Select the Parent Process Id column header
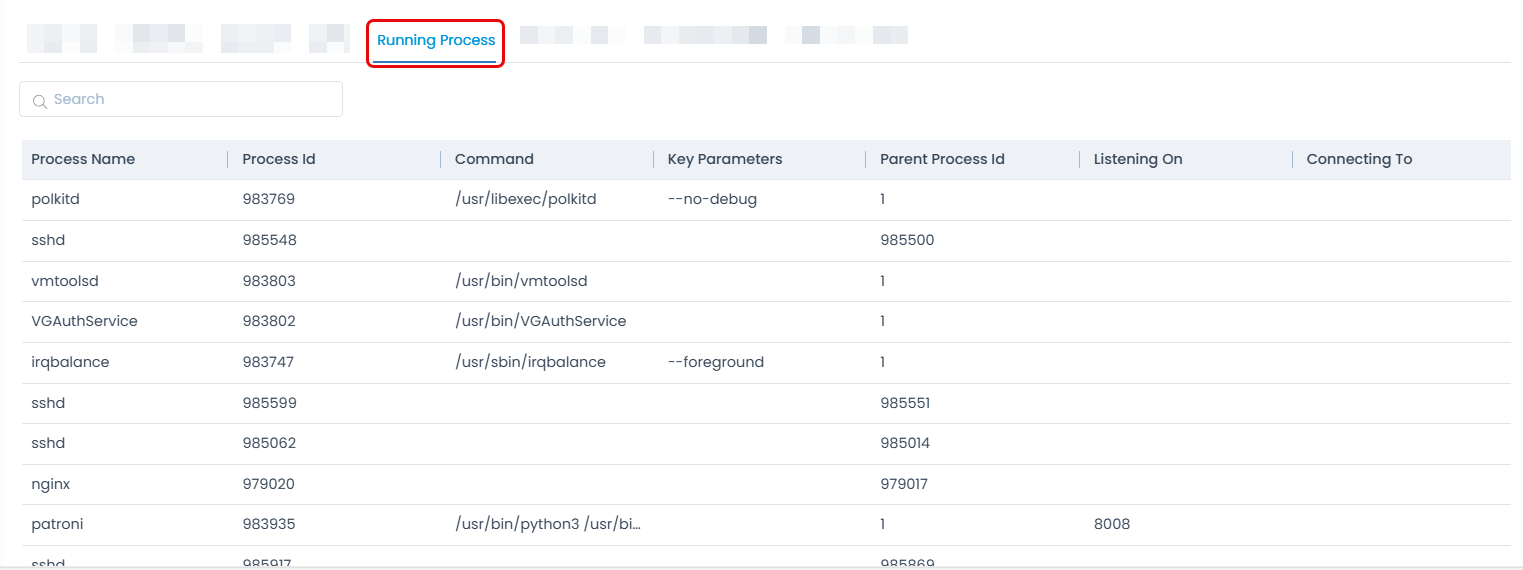The image size is (1523, 570). click(942, 159)
